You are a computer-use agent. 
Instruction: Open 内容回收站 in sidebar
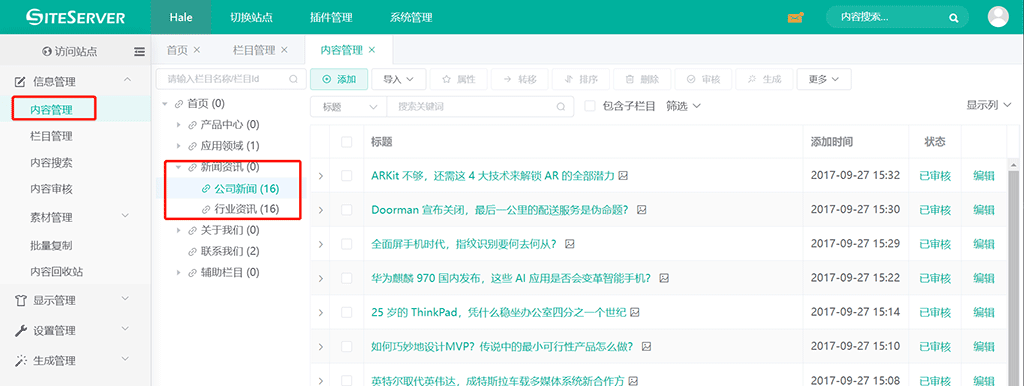coord(56,271)
